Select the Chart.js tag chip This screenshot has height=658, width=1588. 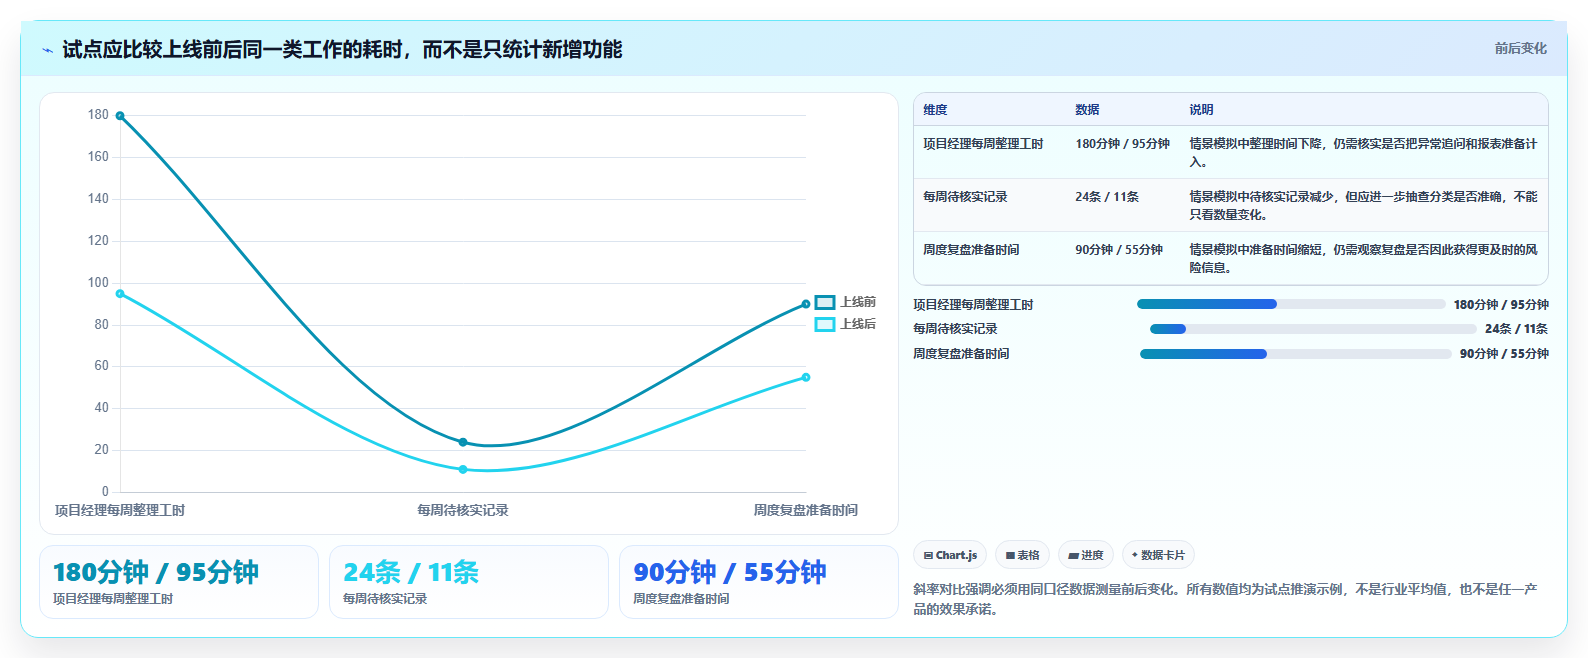[950, 555]
